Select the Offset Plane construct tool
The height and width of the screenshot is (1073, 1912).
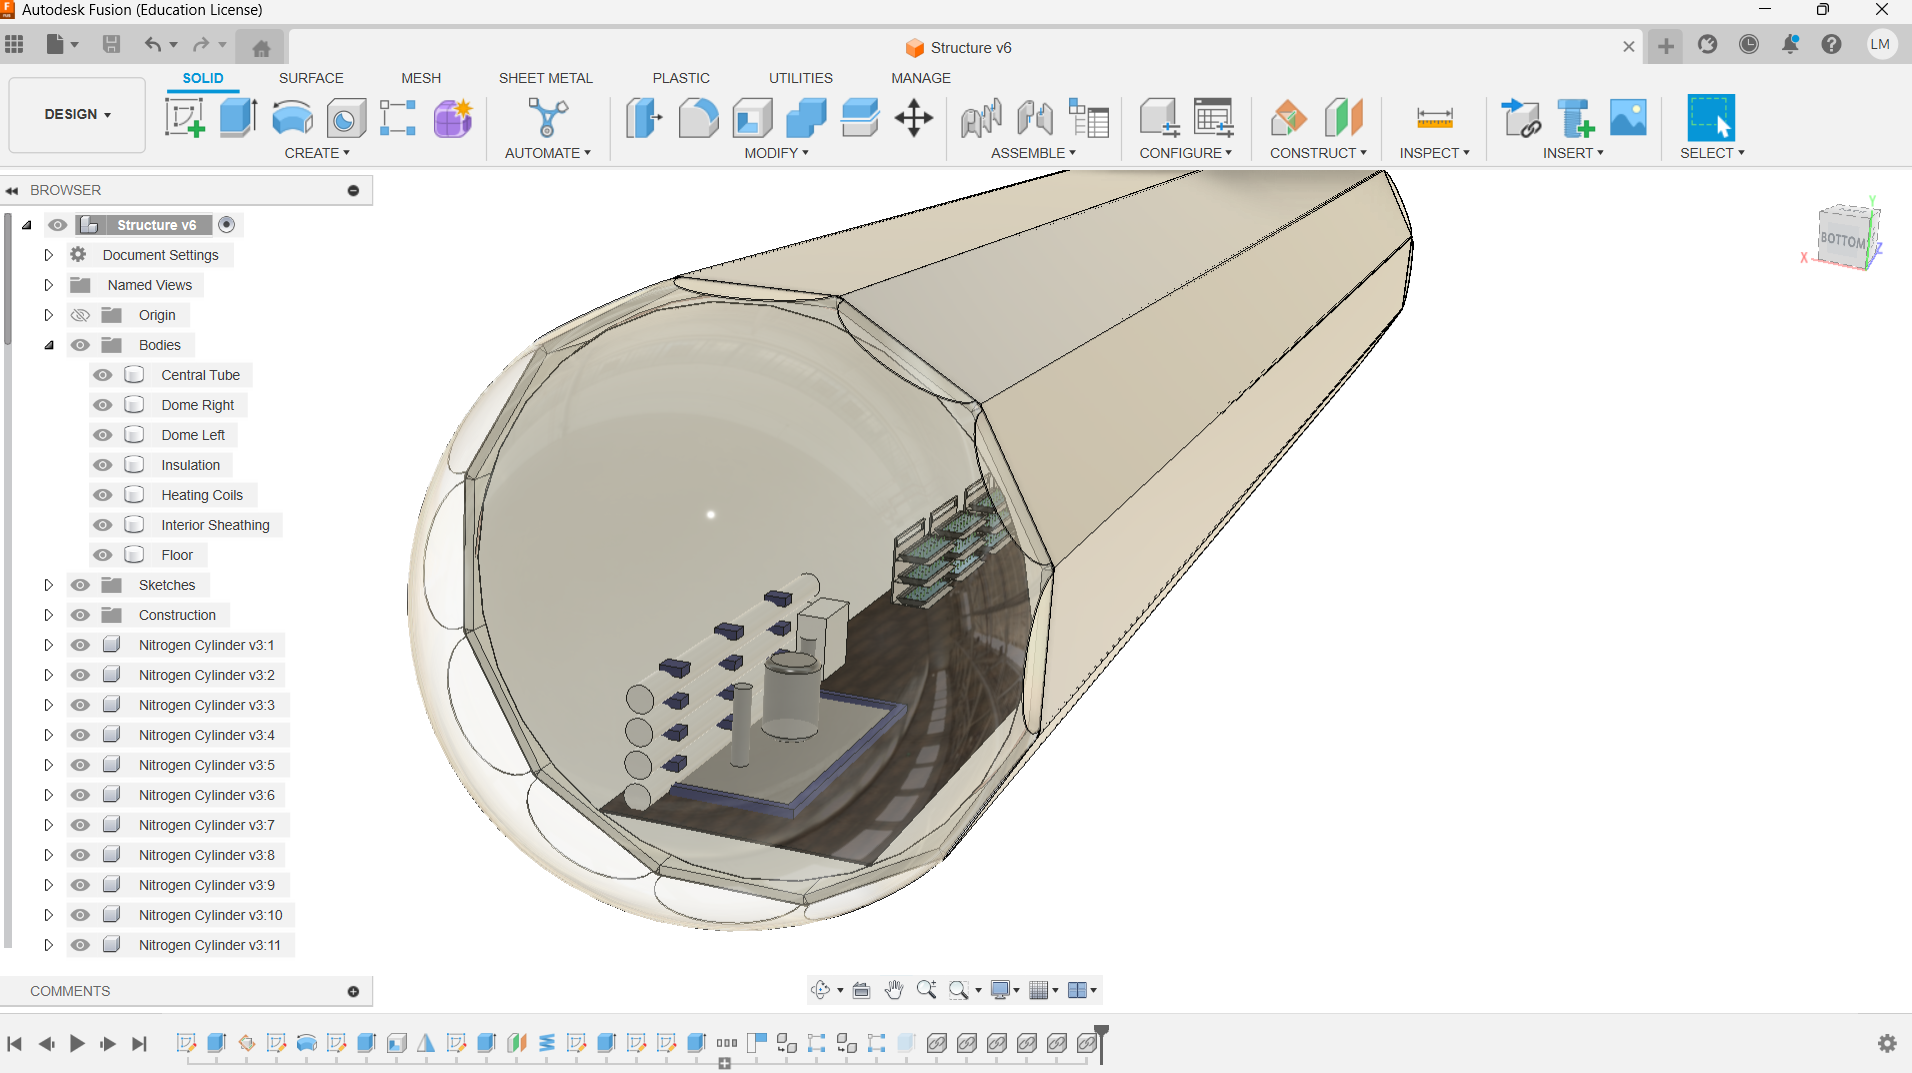click(x=1289, y=118)
